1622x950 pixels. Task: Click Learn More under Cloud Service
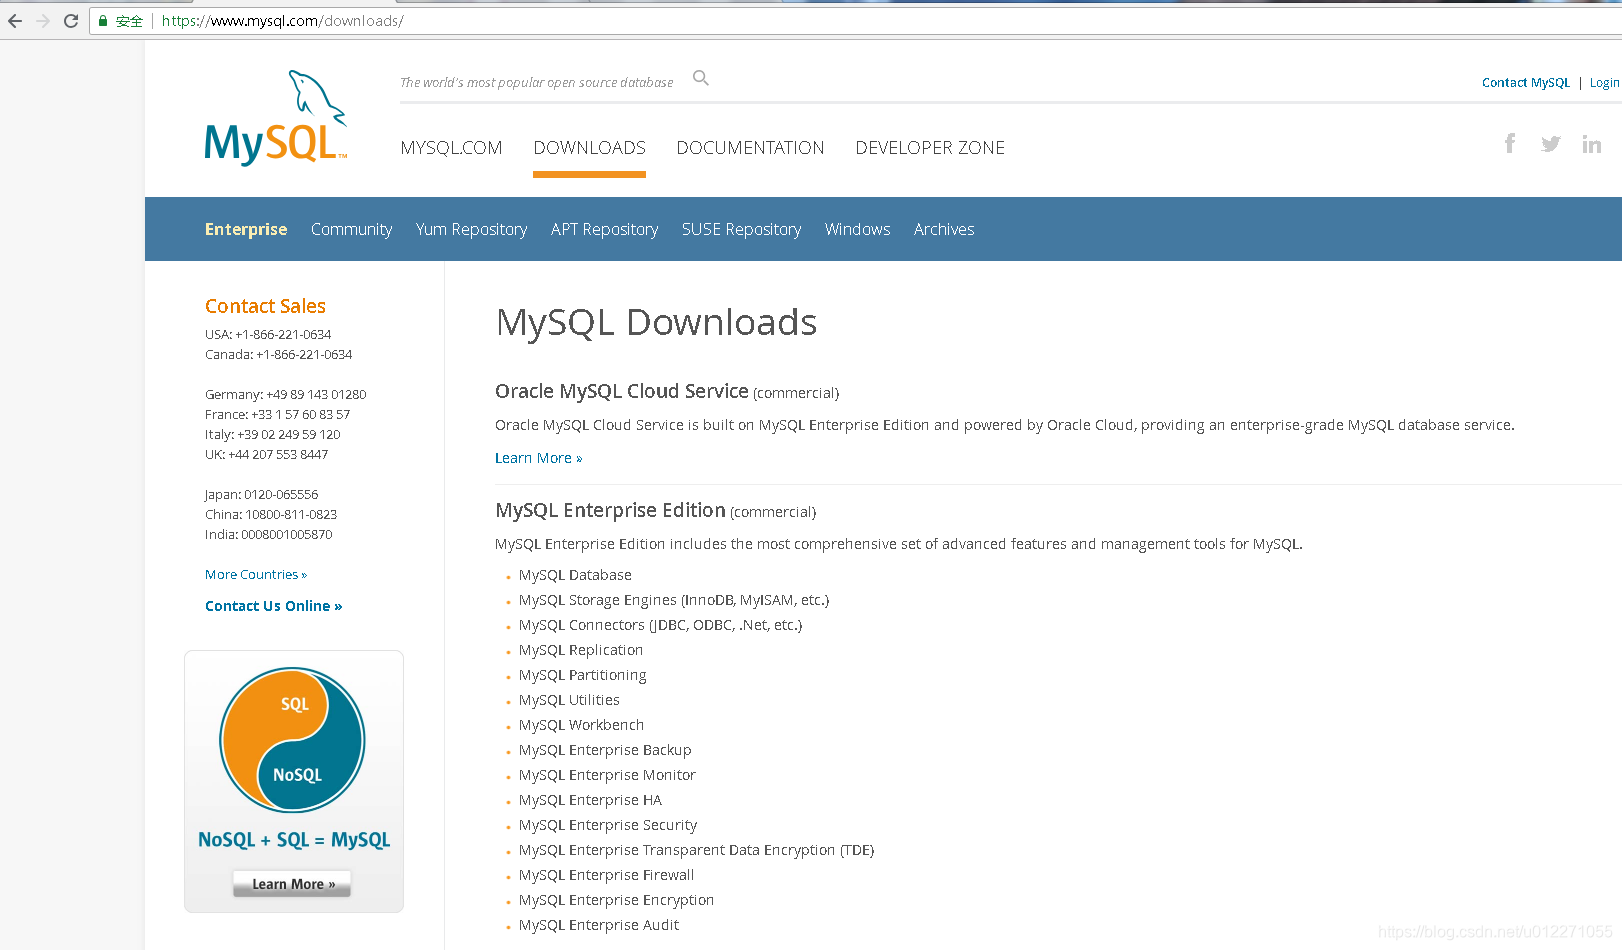coord(538,458)
